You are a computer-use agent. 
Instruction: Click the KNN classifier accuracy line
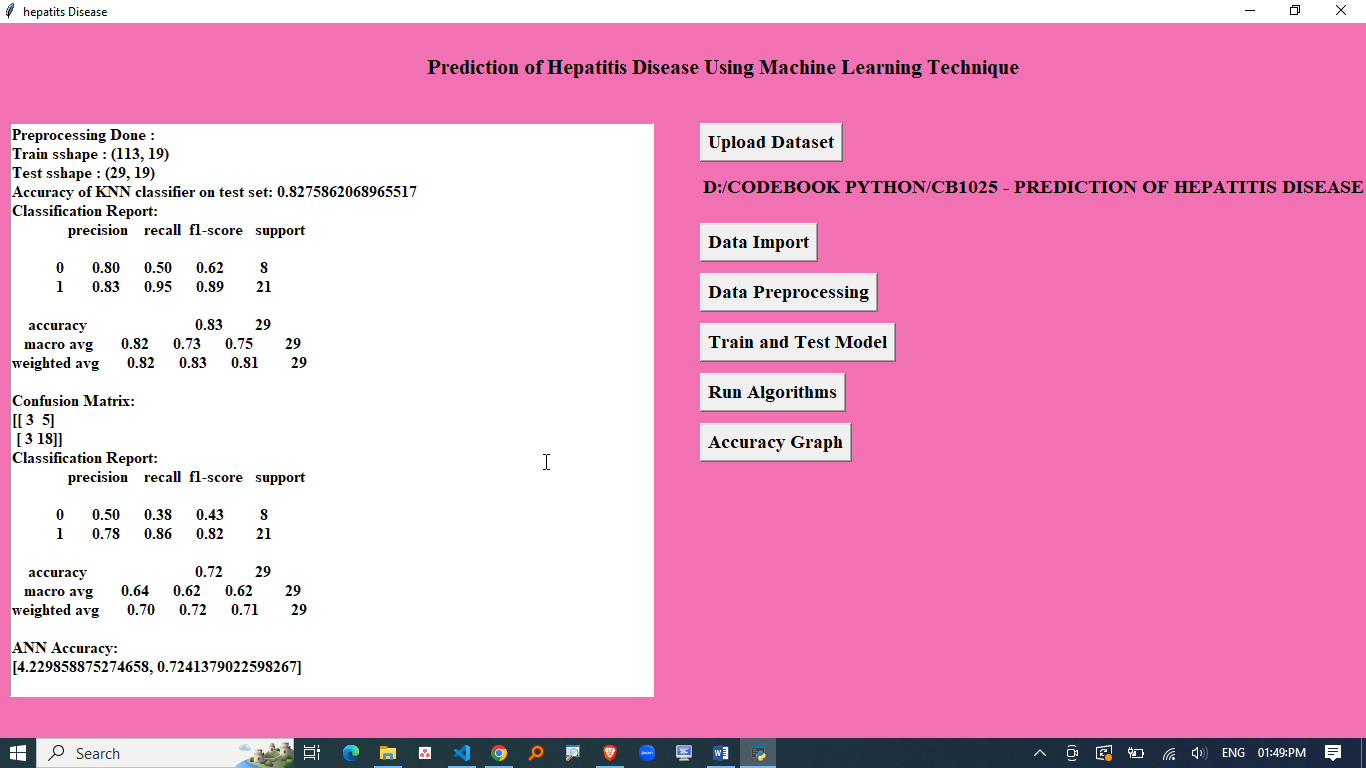click(214, 192)
